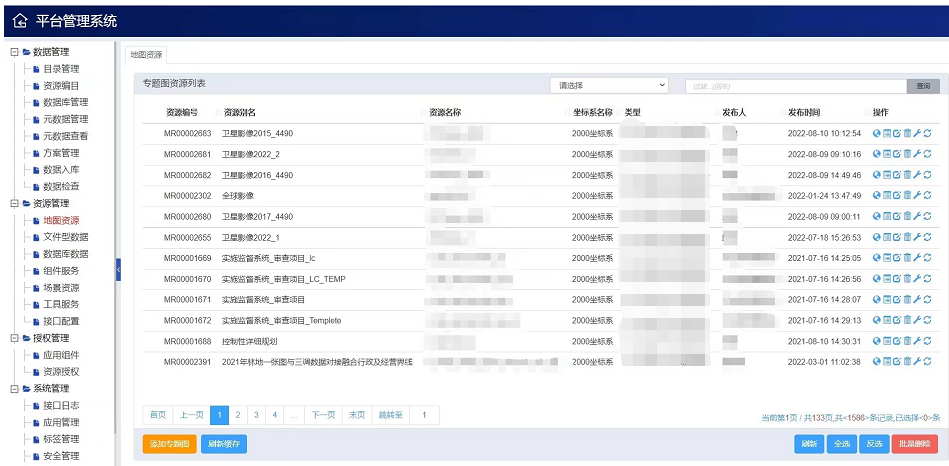Click the filter text input field
This screenshot has height=466, width=949.
[x=796, y=86]
